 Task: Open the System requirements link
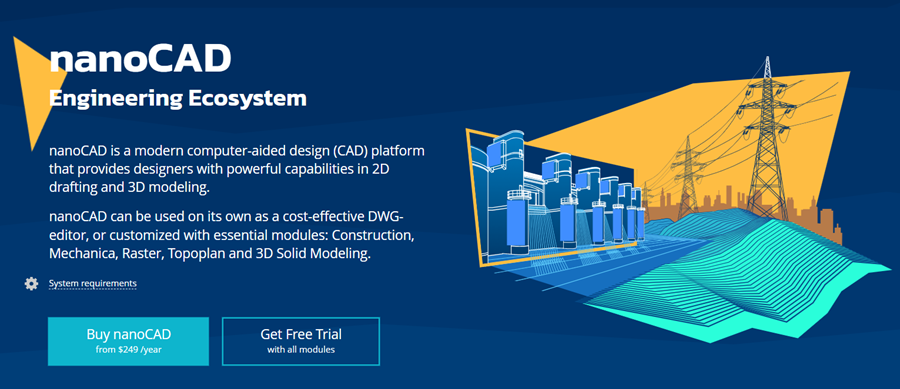tap(92, 283)
